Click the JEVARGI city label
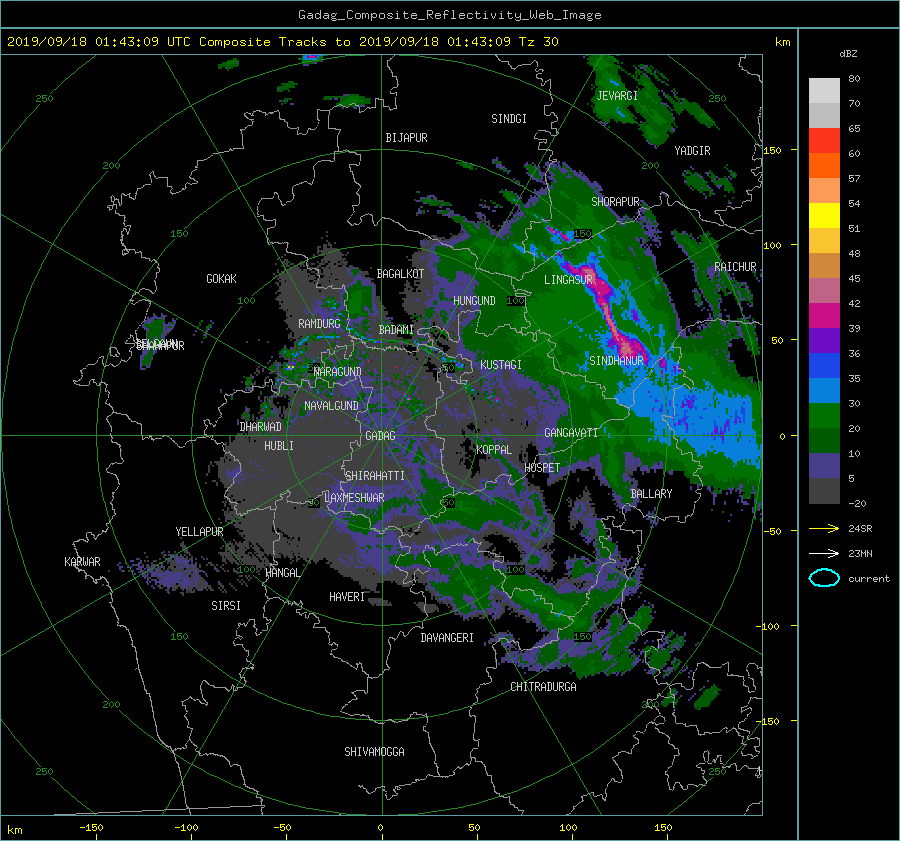 click(x=617, y=96)
